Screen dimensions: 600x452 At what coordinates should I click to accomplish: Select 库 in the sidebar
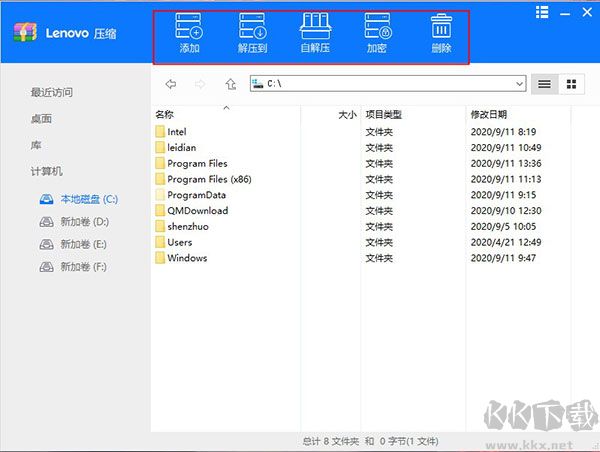pyautogui.click(x=36, y=145)
